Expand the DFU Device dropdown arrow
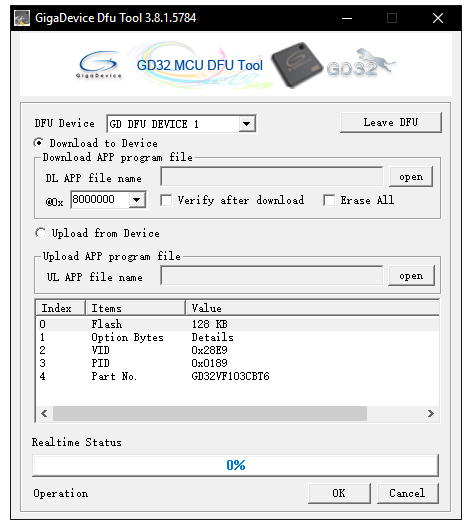The image size is (472, 532). pos(247,124)
